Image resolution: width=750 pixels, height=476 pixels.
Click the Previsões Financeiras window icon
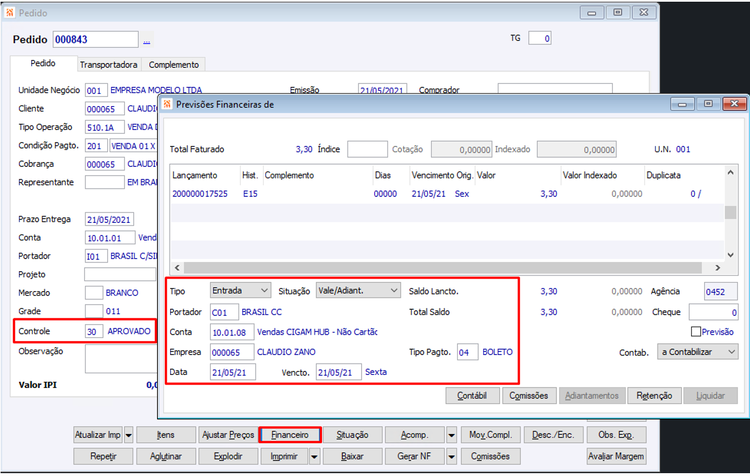pos(167,104)
